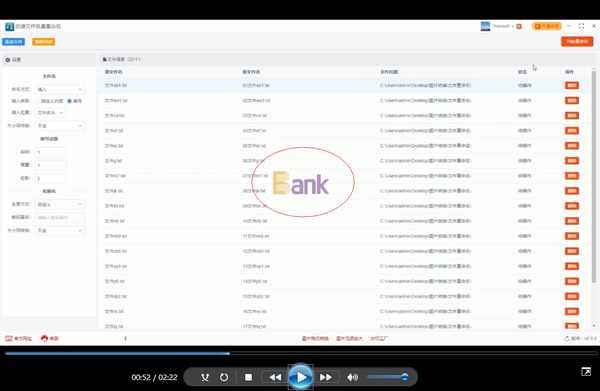600x391 pixels.
Task: Click the 新文件名 column header
Action: pos(251,72)
